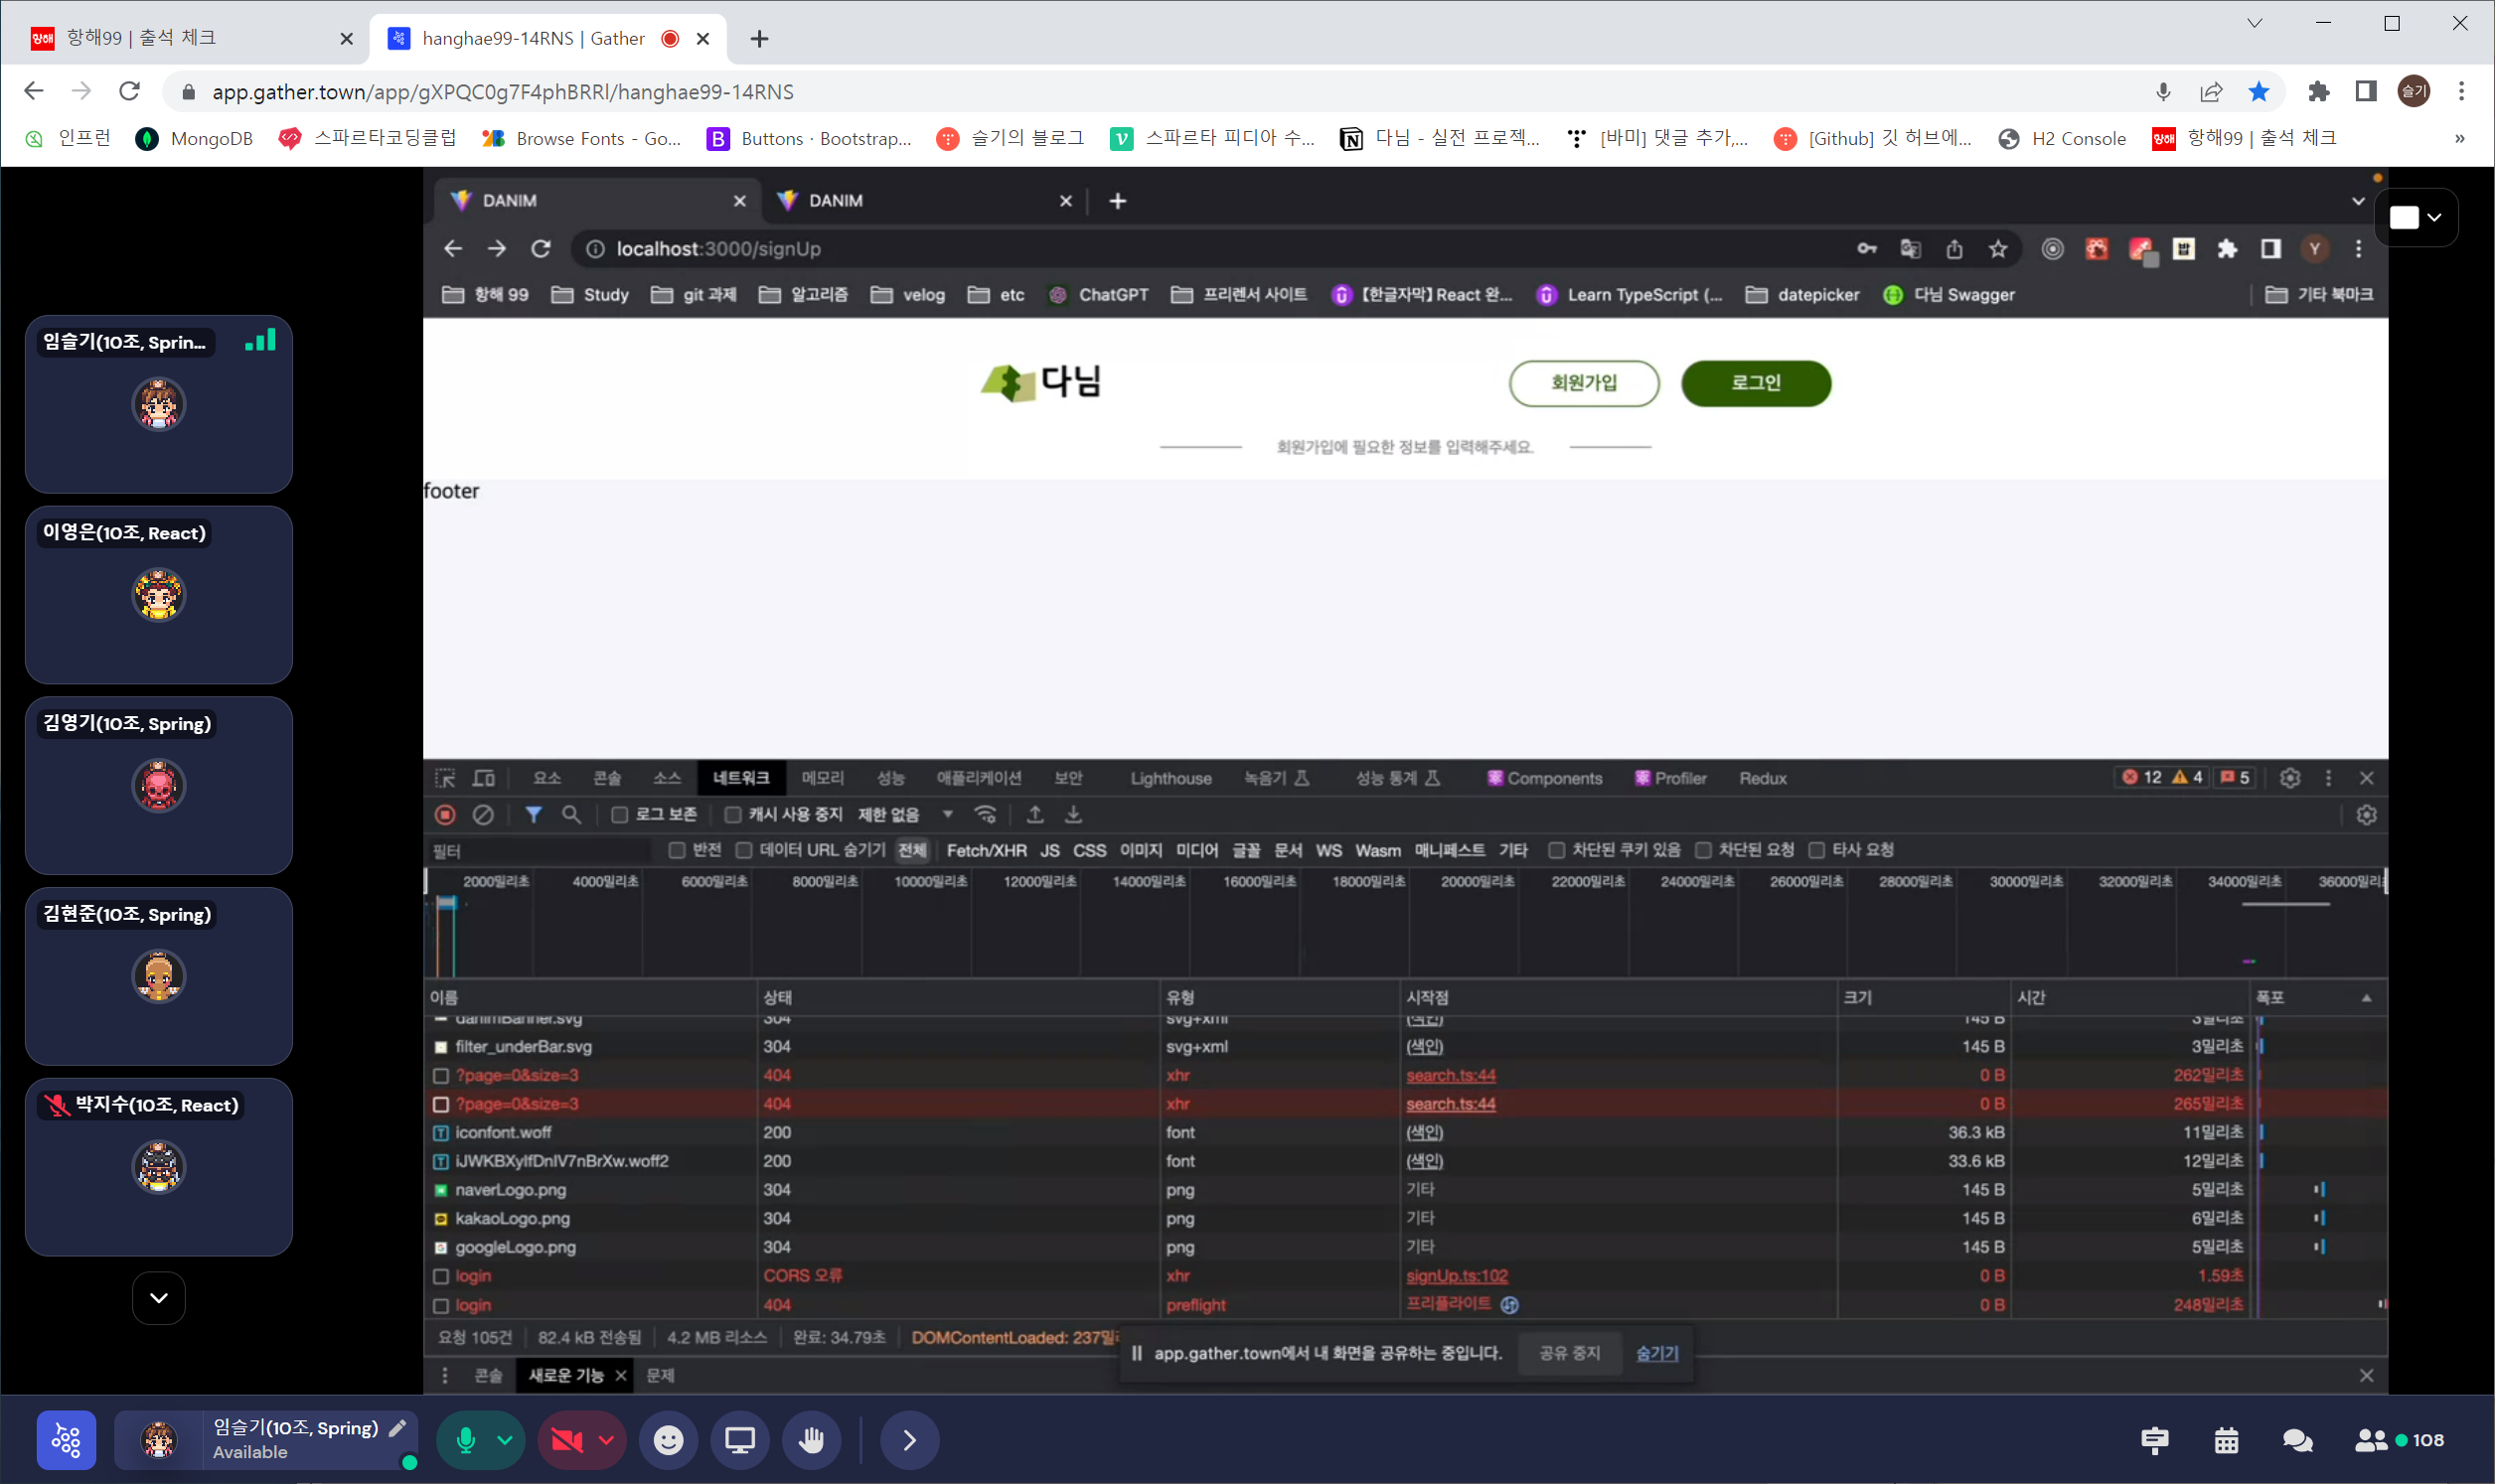
Task: Click the voice search microphone icon
Action: [2163, 91]
